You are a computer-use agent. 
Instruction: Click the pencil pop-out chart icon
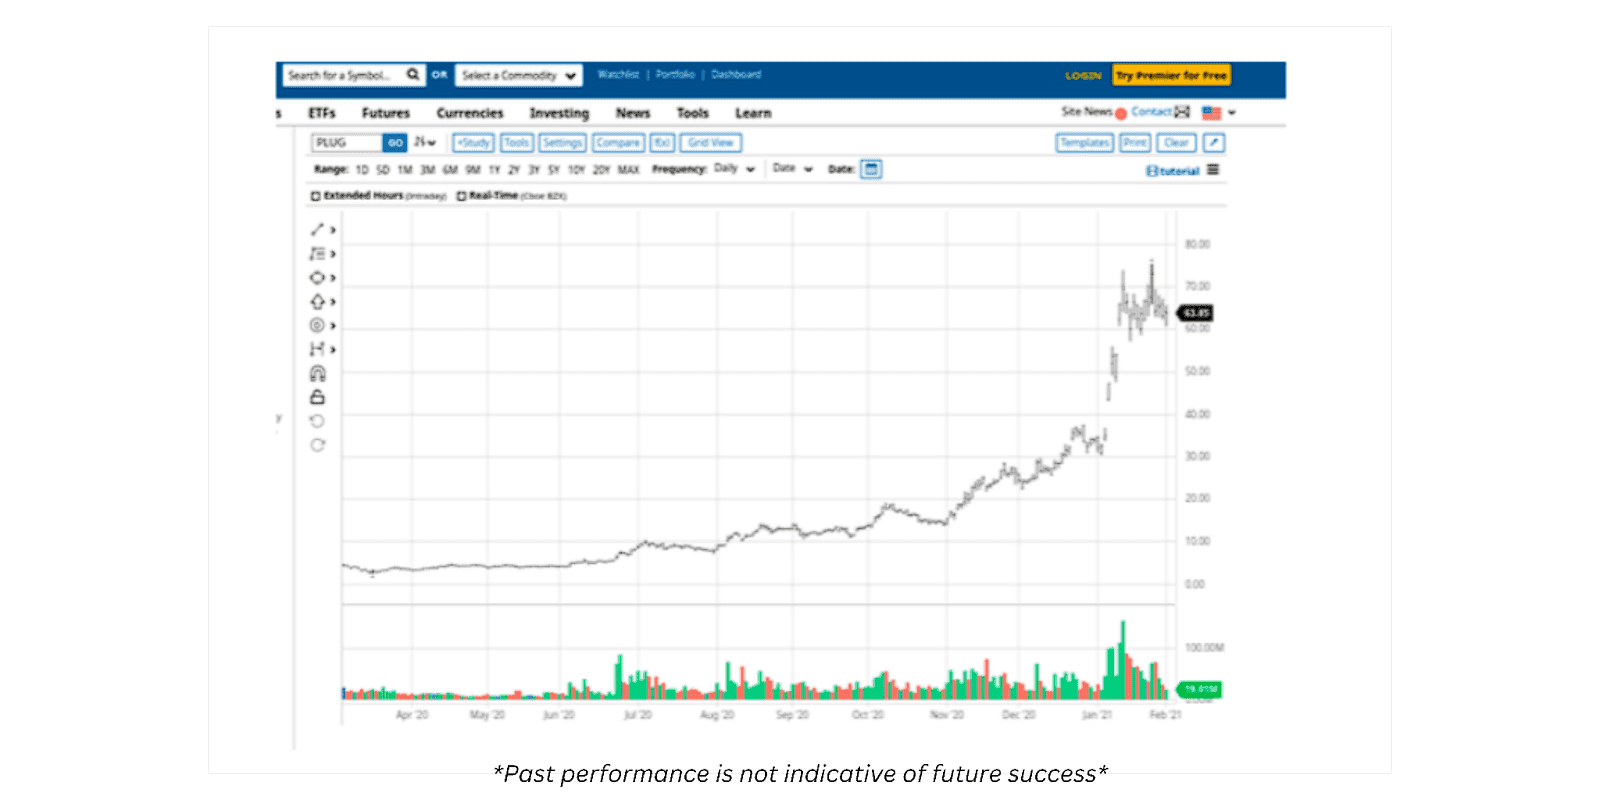[x=1213, y=143]
